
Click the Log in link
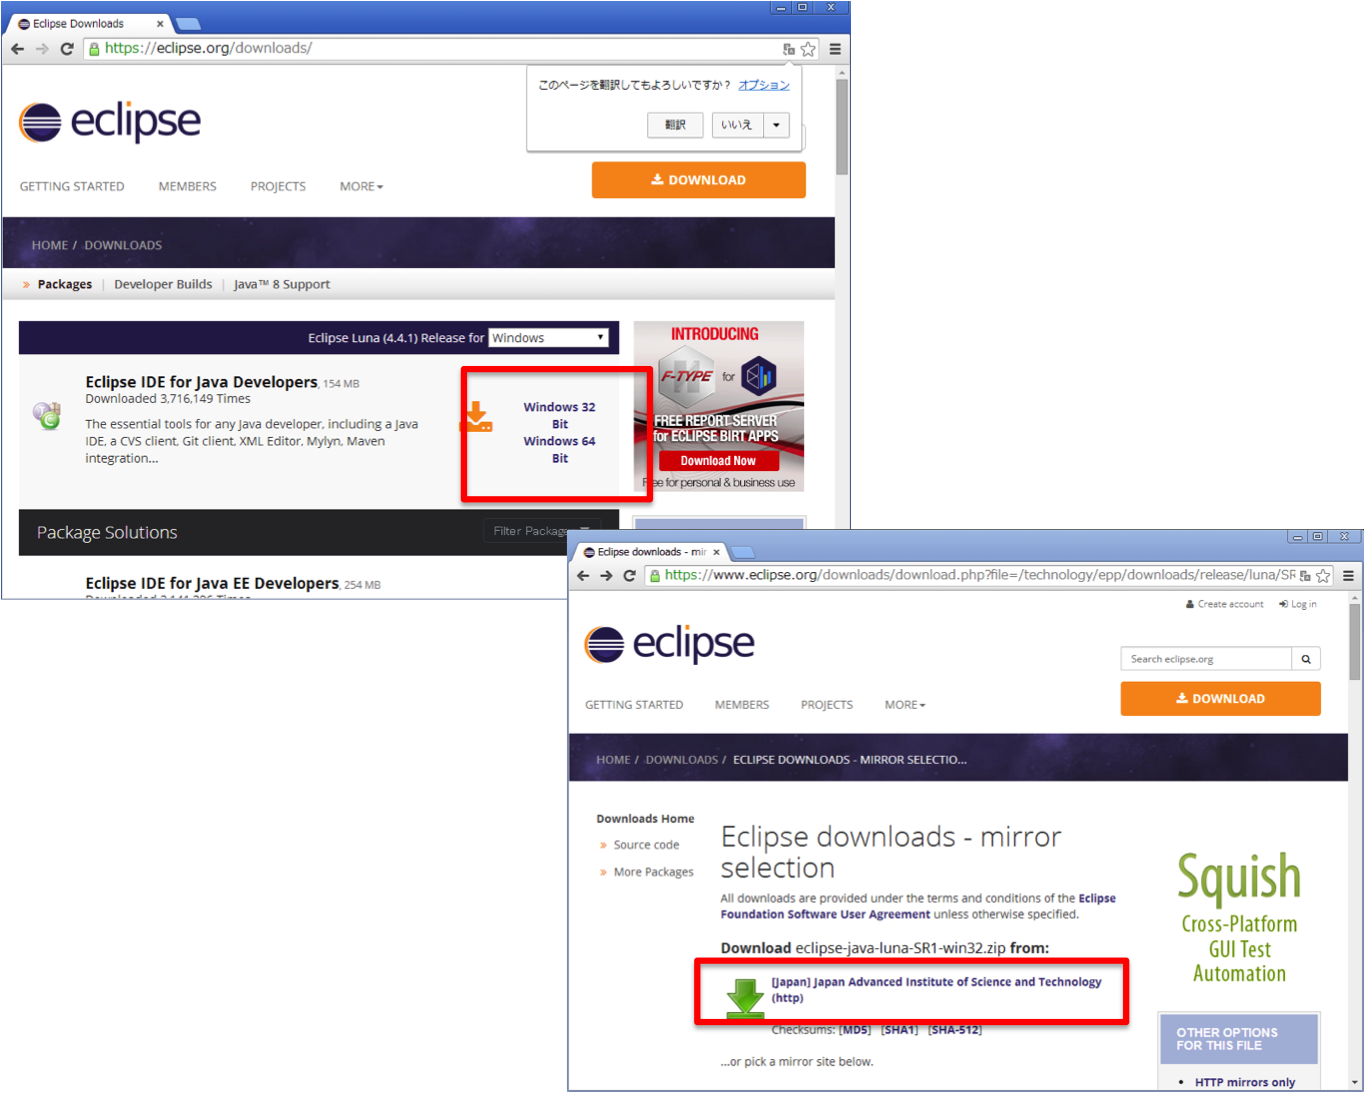coord(1298,604)
